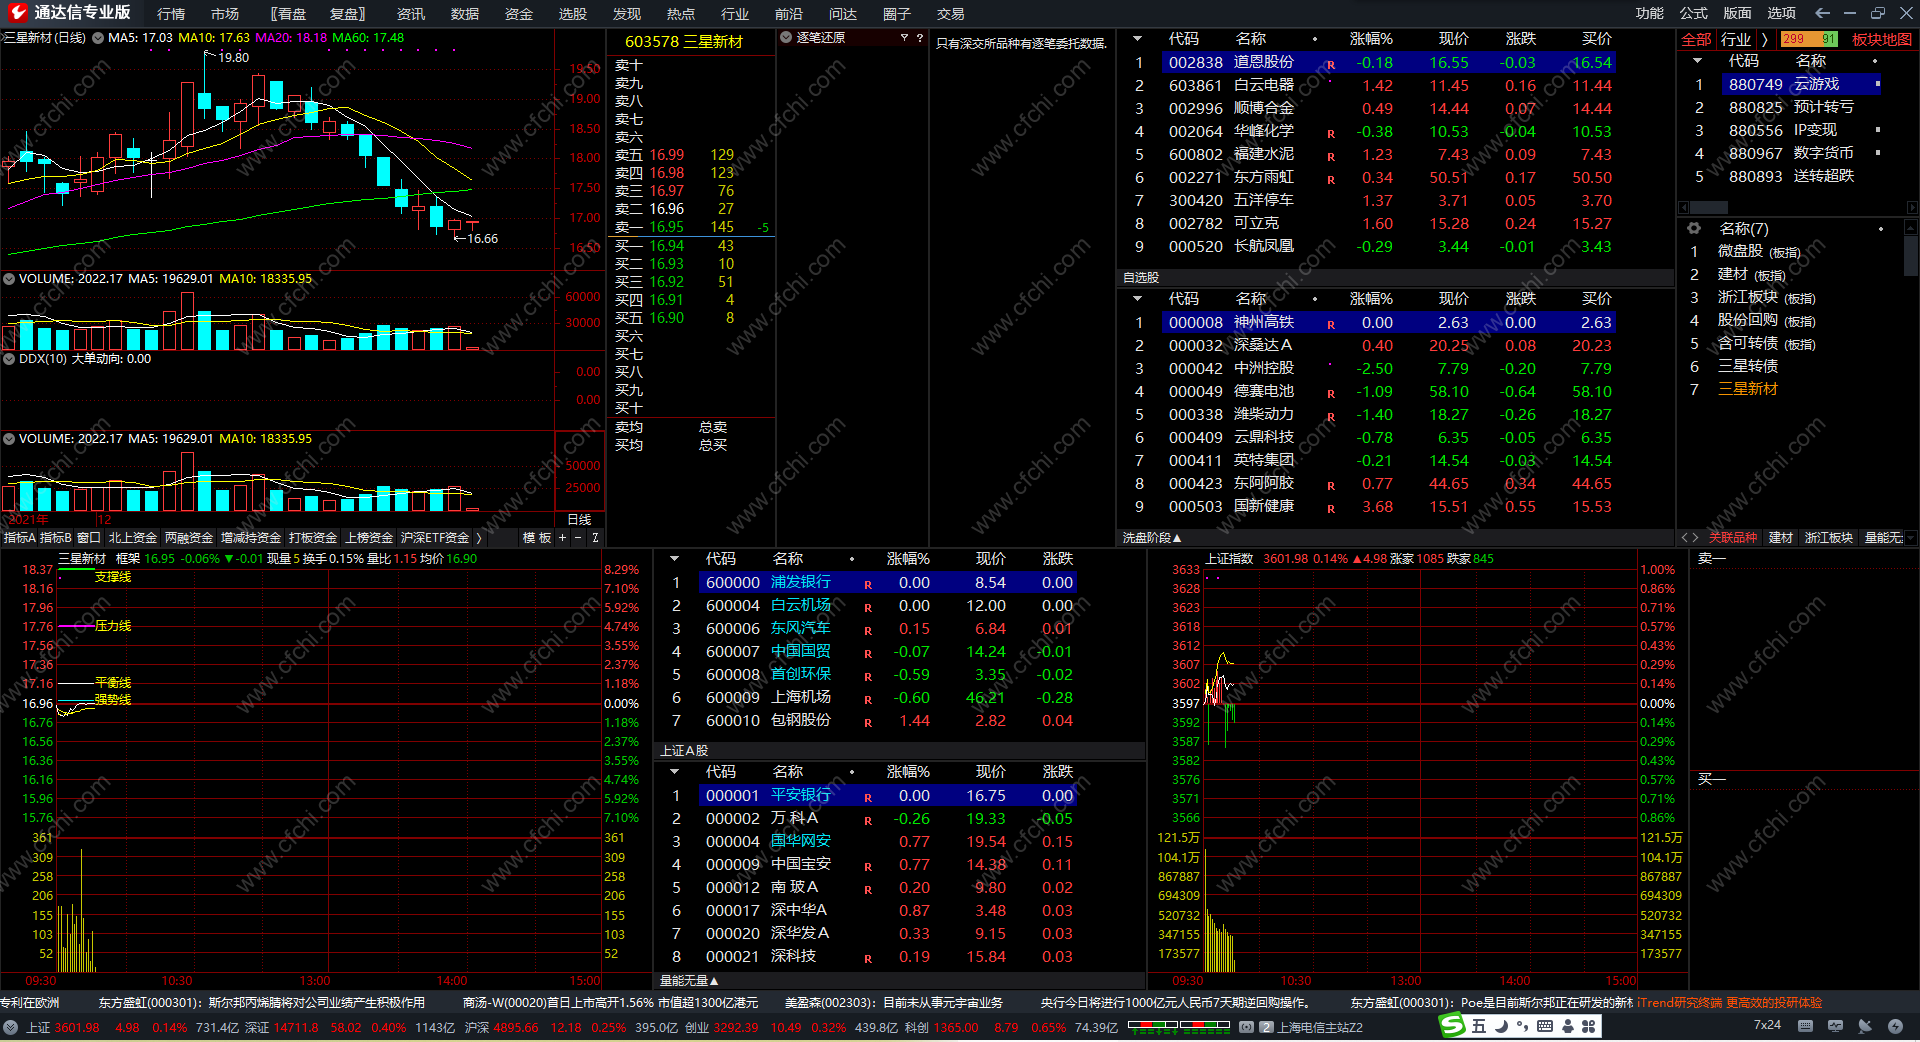Click the monitor icon in the status bar
The height and width of the screenshot is (1042, 1920).
(x=1835, y=1026)
